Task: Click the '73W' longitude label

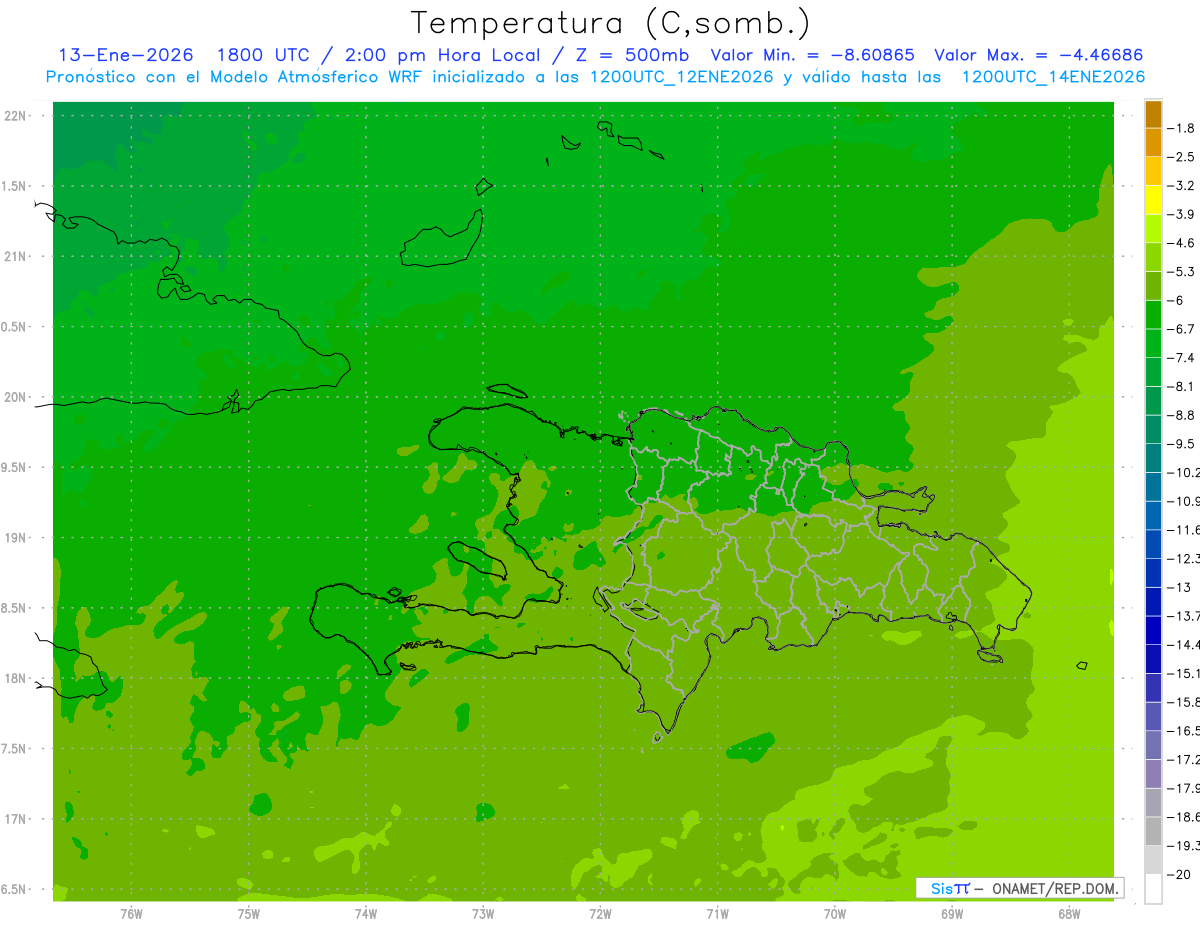Action: pyautogui.click(x=483, y=914)
